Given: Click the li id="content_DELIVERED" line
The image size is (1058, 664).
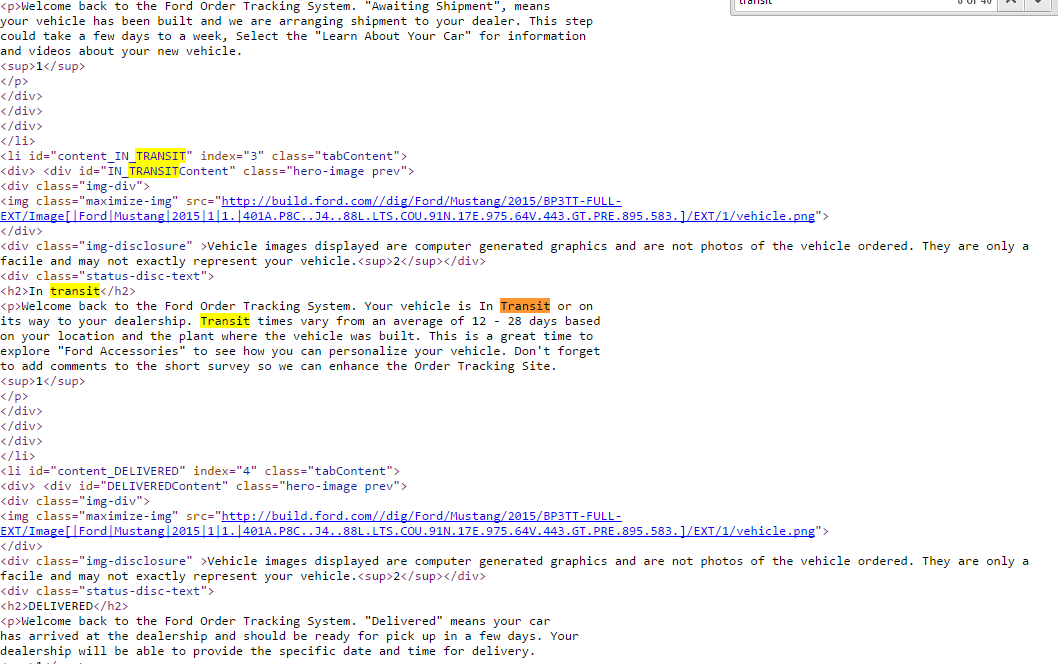Looking at the screenshot, I should pyautogui.click(x=200, y=471).
